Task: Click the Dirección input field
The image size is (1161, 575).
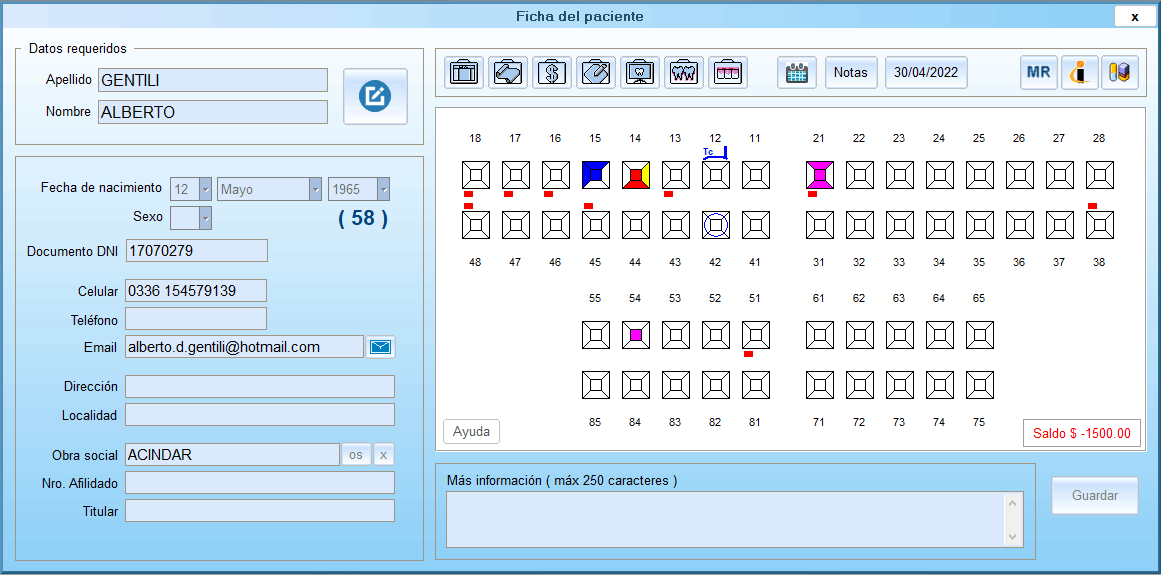Action: 260,387
